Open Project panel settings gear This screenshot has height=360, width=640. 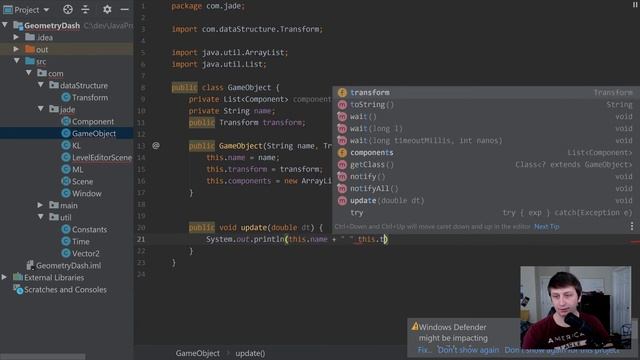tap(107, 9)
